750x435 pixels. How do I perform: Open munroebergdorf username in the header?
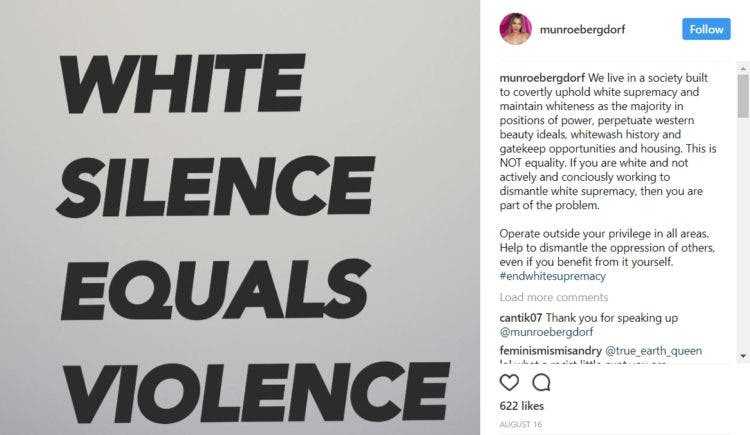(582, 30)
